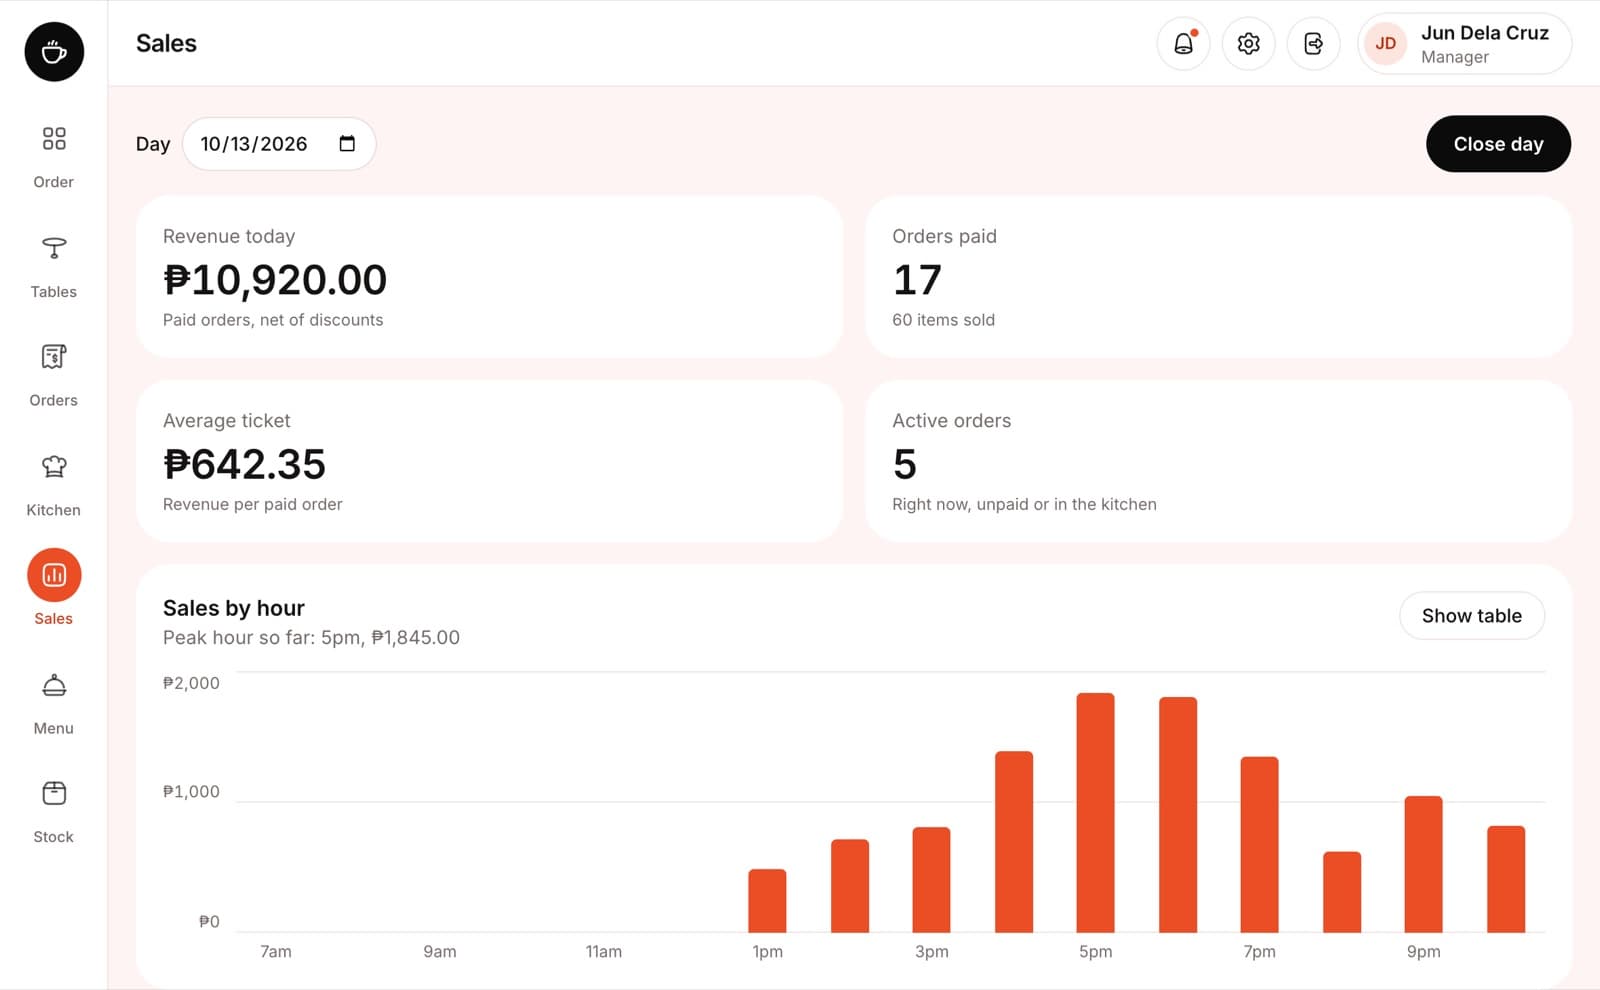Click the Day date input 10/13/2026

click(279, 144)
